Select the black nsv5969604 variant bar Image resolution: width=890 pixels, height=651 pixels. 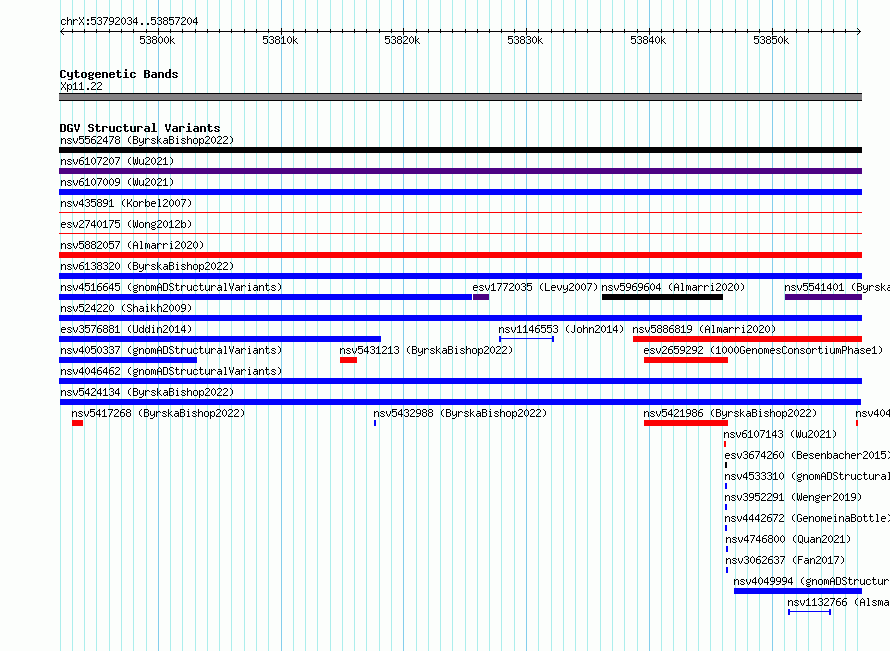pyautogui.click(x=662, y=297)
